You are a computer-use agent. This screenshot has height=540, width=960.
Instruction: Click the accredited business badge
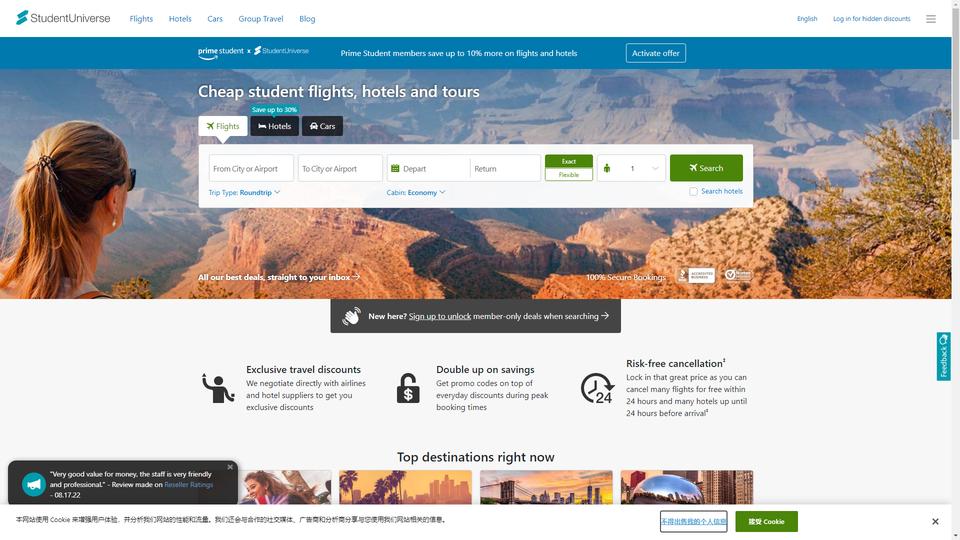point(696,276)
